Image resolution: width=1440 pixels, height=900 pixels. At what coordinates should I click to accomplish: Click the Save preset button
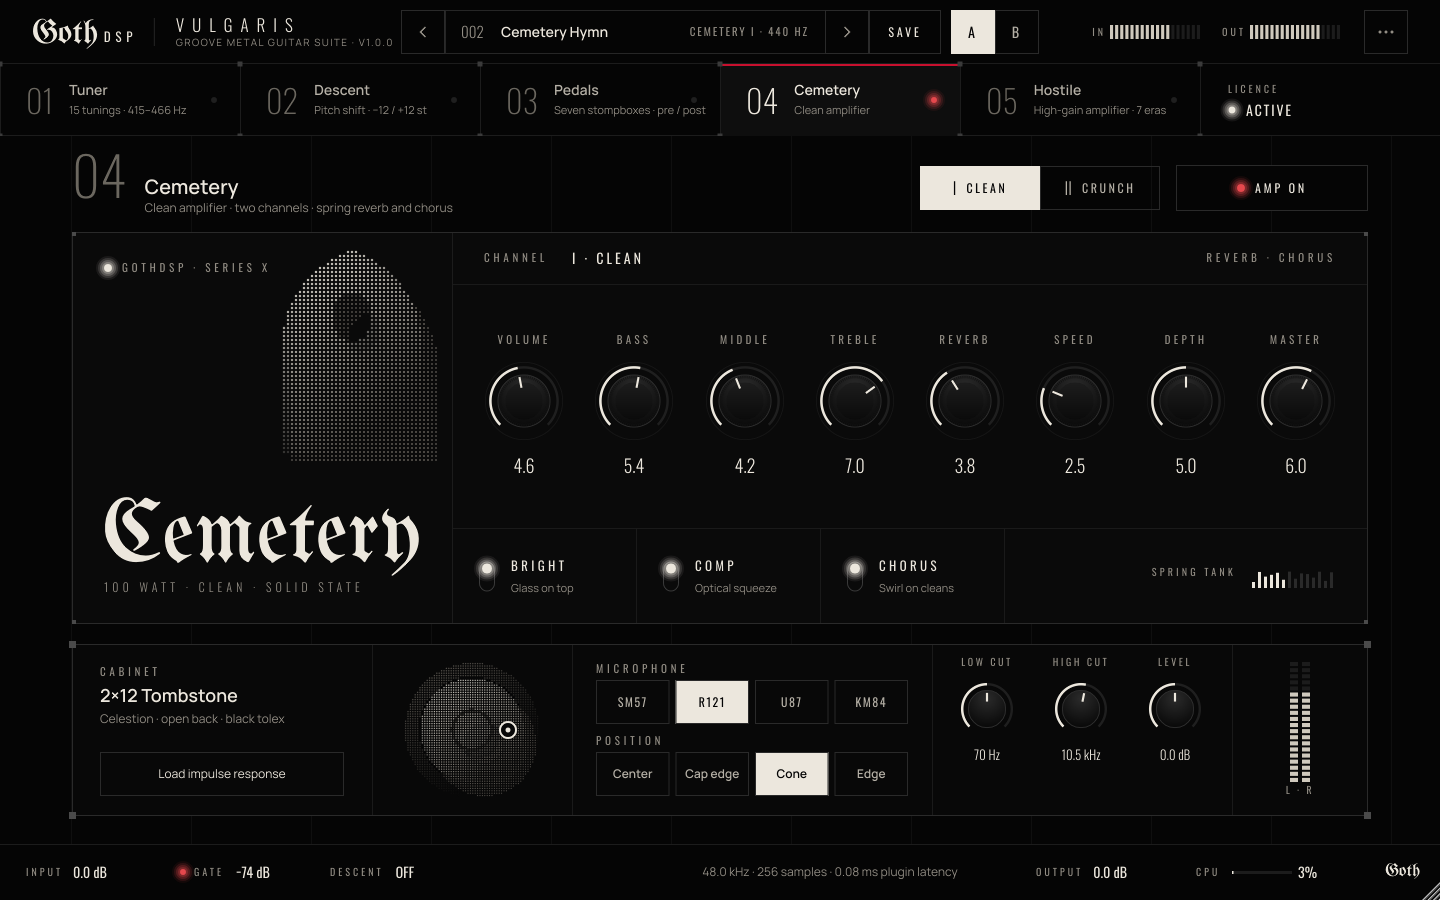(x=904, y=32)
